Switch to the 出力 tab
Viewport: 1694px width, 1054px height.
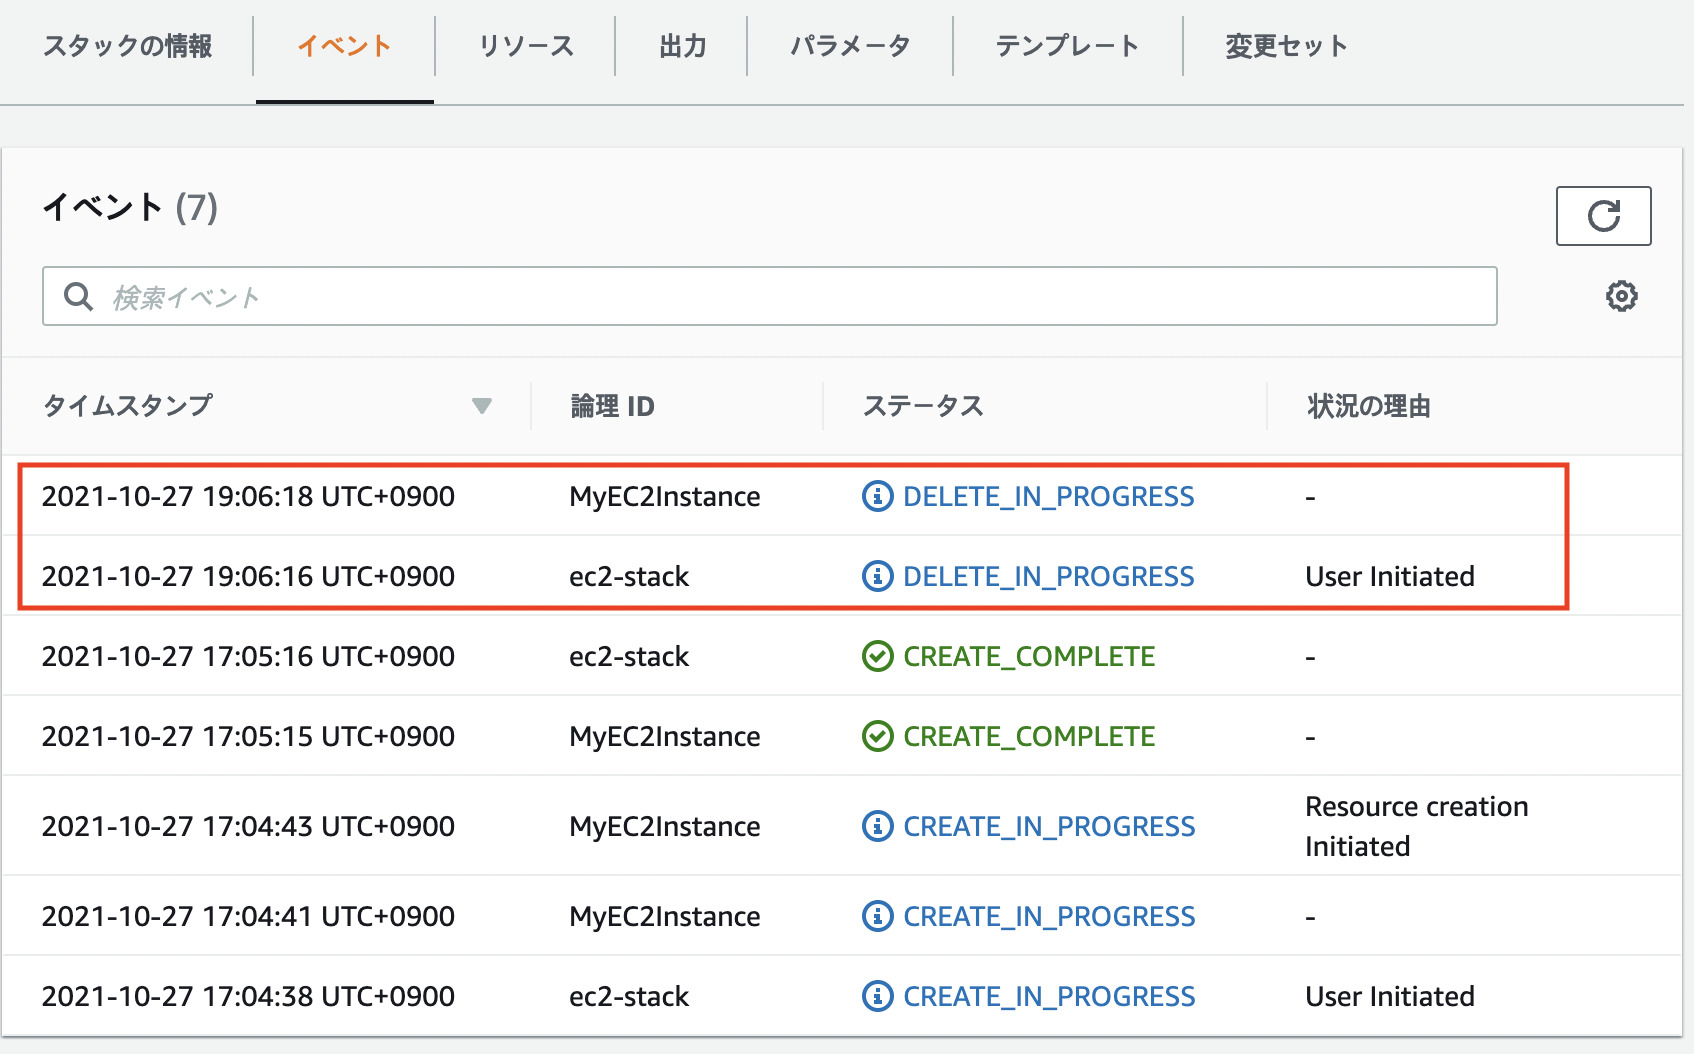pyautogui.click(x=683, y=45)
